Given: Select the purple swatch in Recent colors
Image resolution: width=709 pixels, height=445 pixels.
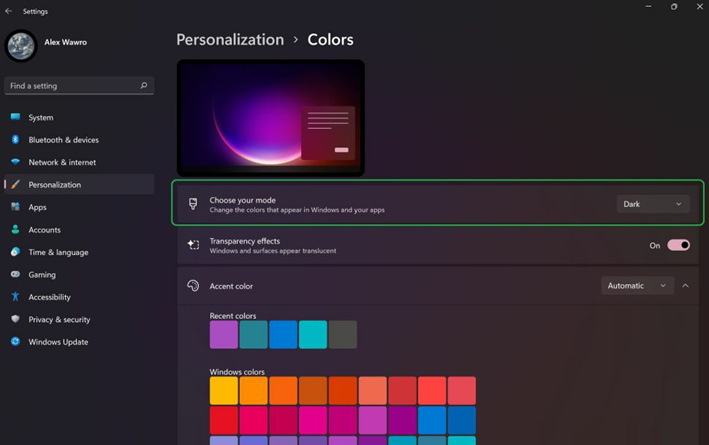Looking at the screenshot, I should (224, 335).
